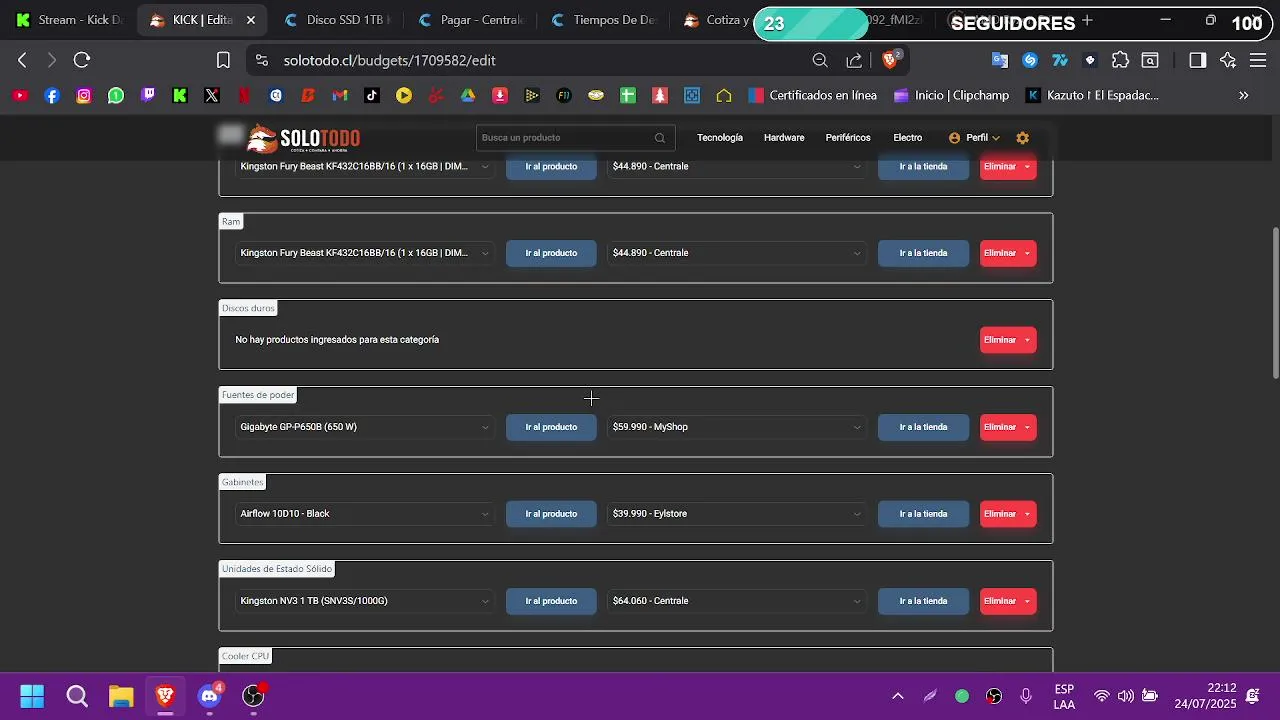Switch to the Stream - Kick tab
The image size is (1280, 720).
68,20
